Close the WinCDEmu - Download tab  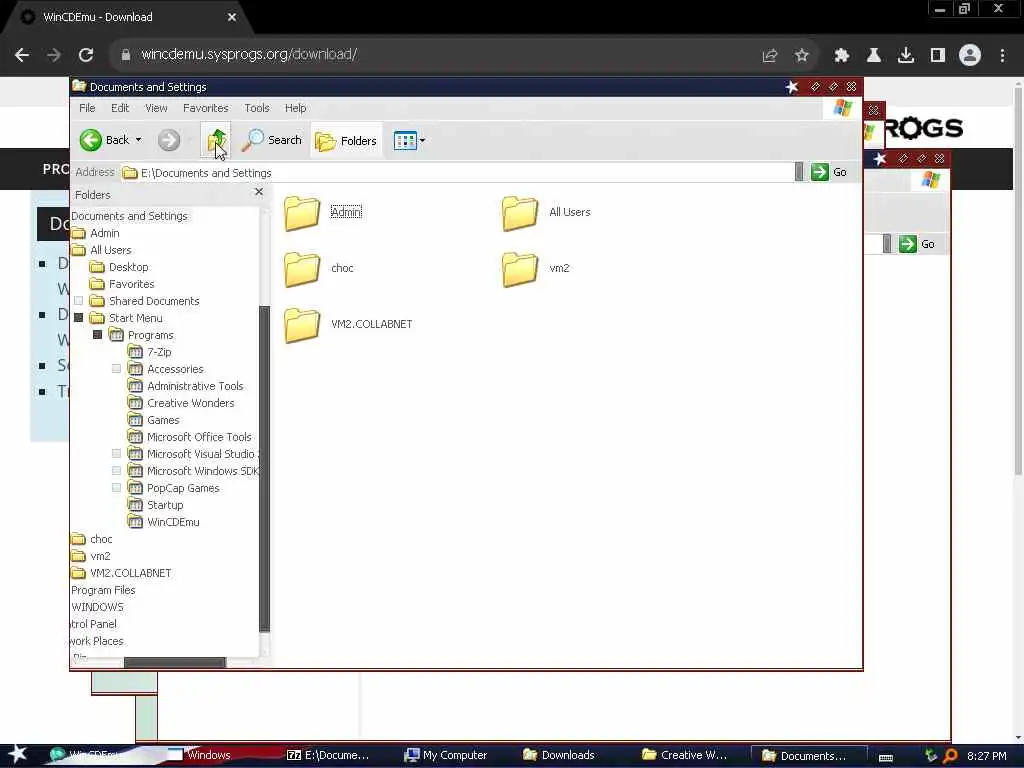(x=232, y=17)
